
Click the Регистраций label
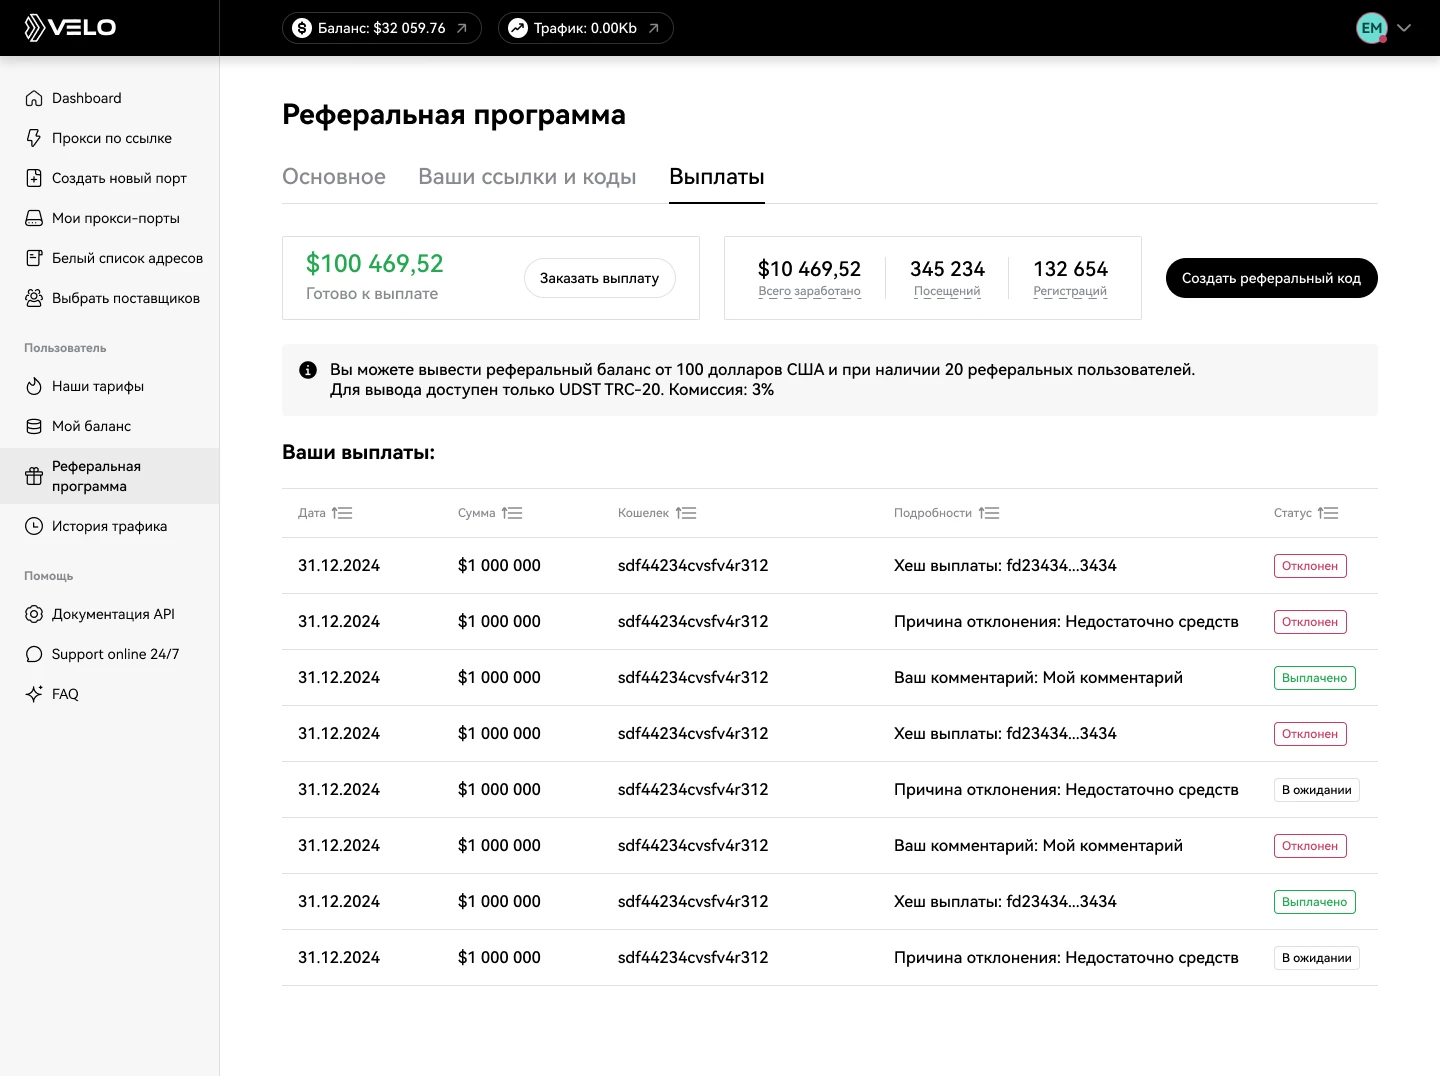pyautogui.click(x=1070, y=291)
